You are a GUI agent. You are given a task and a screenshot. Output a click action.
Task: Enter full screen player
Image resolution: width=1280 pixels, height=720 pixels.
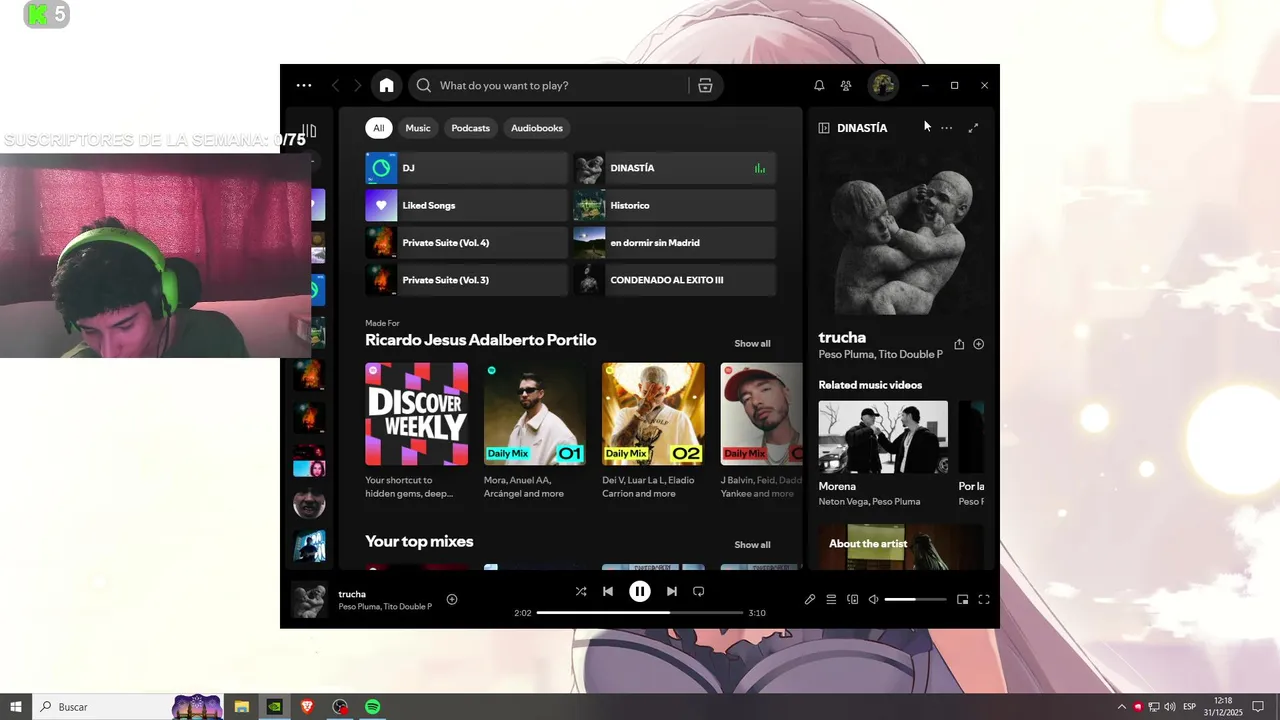984,599
